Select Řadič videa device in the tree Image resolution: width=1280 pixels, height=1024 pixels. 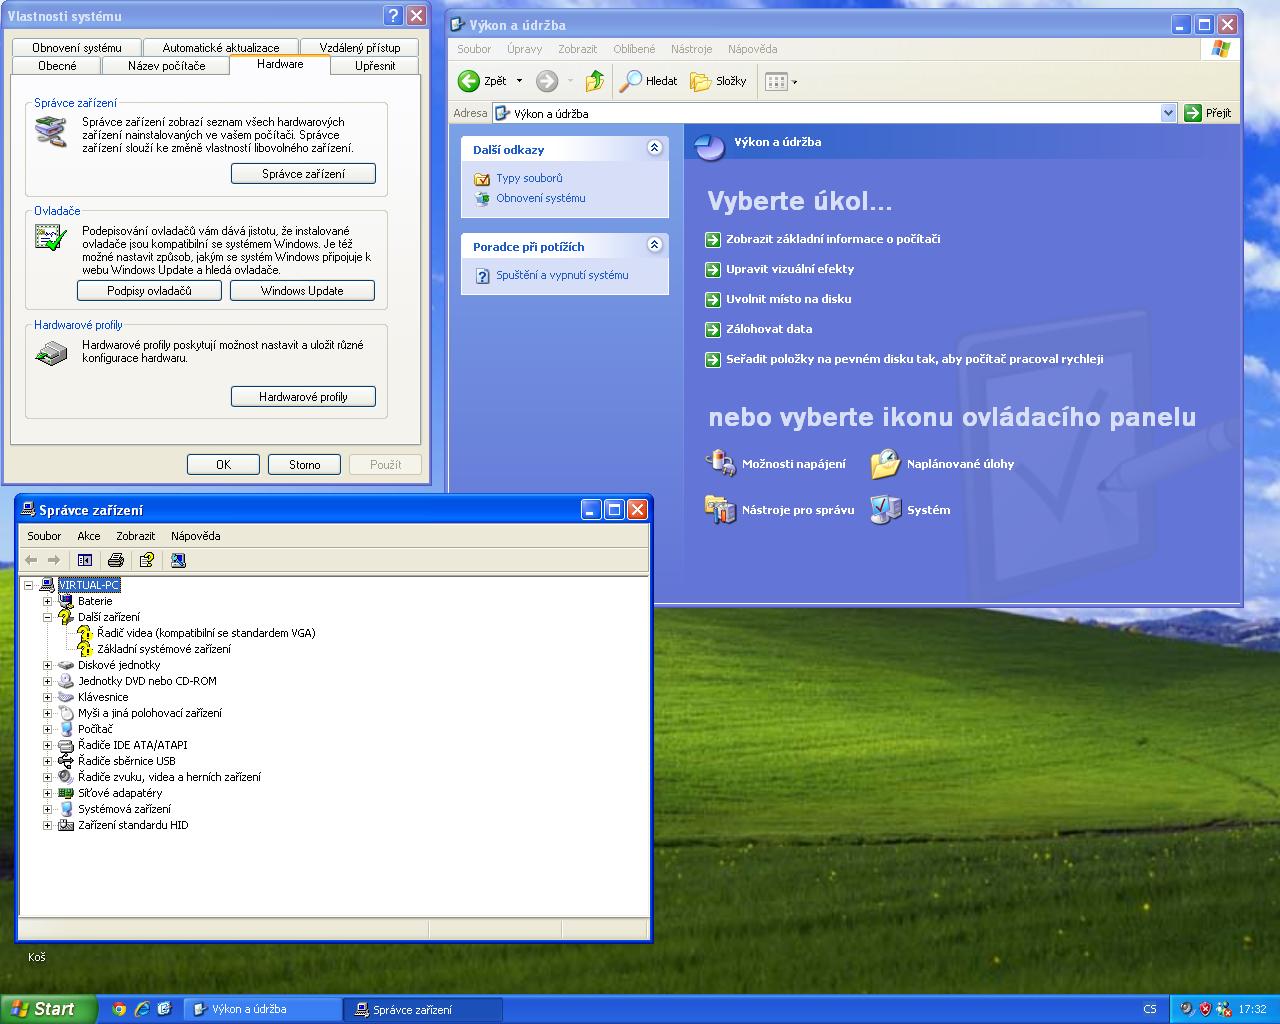click(x=205, y=633)
